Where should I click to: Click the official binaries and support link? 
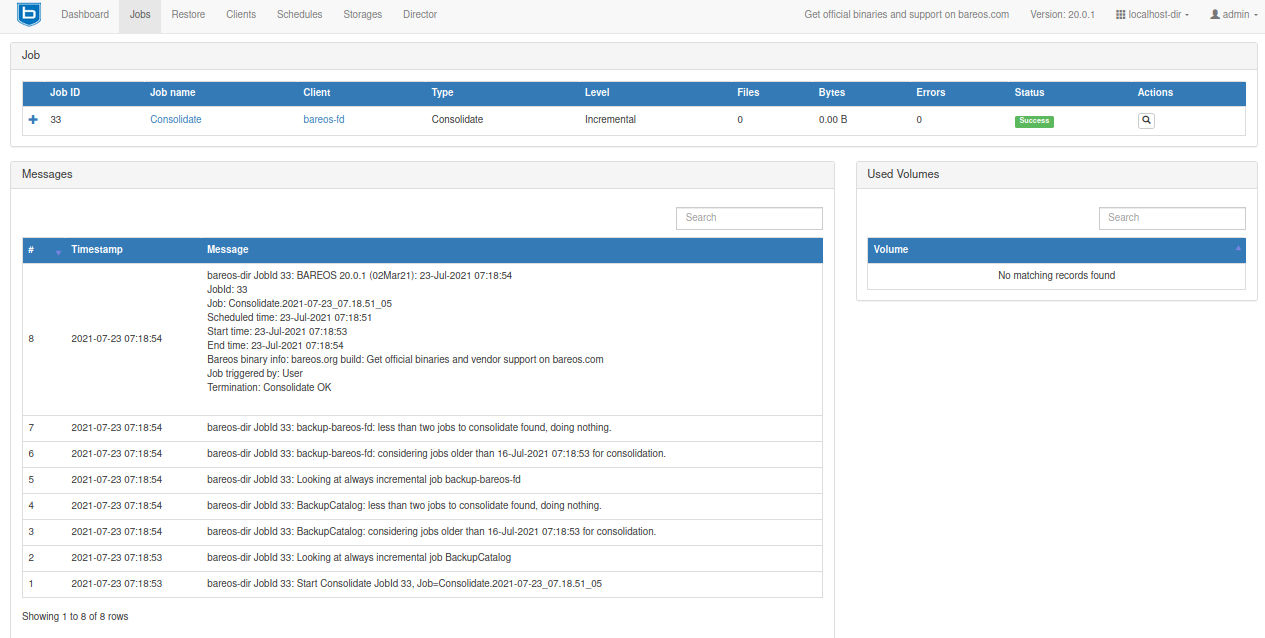906,15
